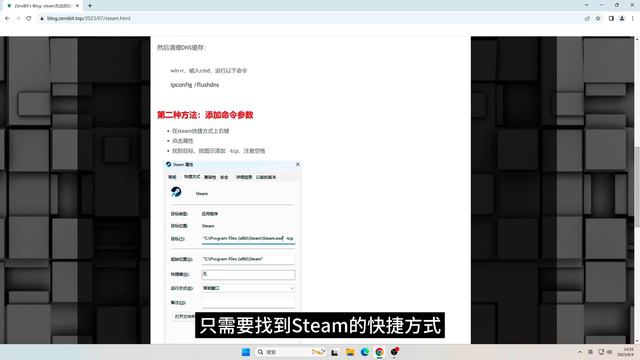Click the Steam logo icon in the dialog image
Screen dimensions: 640x360
176,192
